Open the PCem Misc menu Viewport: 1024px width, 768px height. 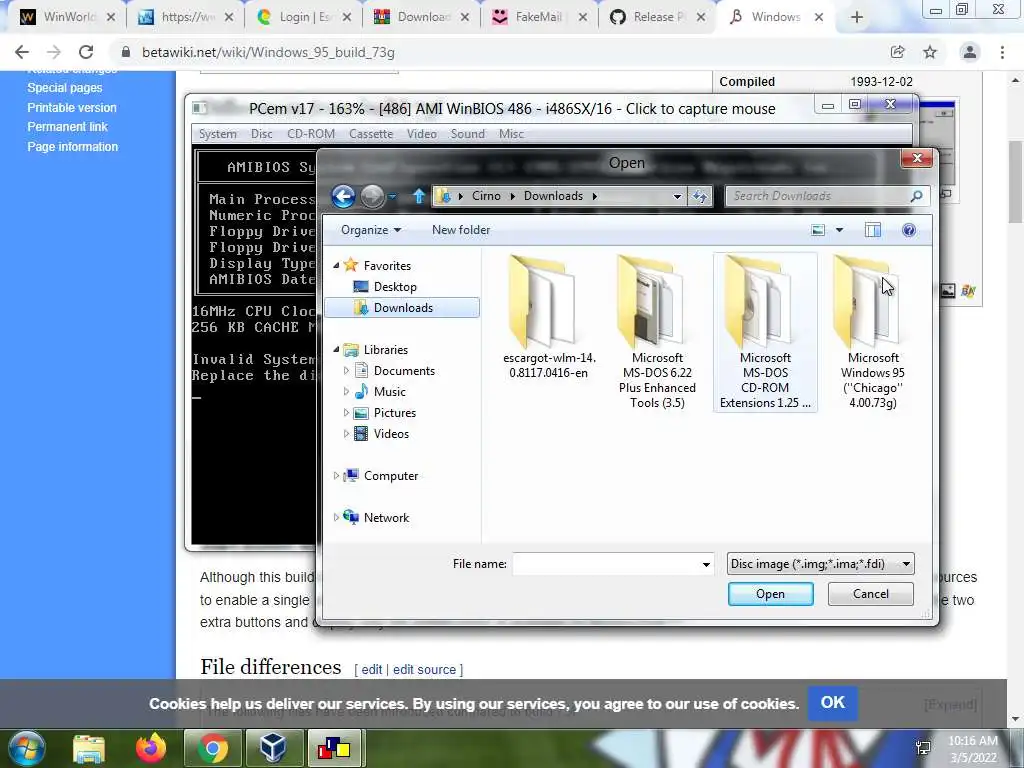(x=511, y=134)
